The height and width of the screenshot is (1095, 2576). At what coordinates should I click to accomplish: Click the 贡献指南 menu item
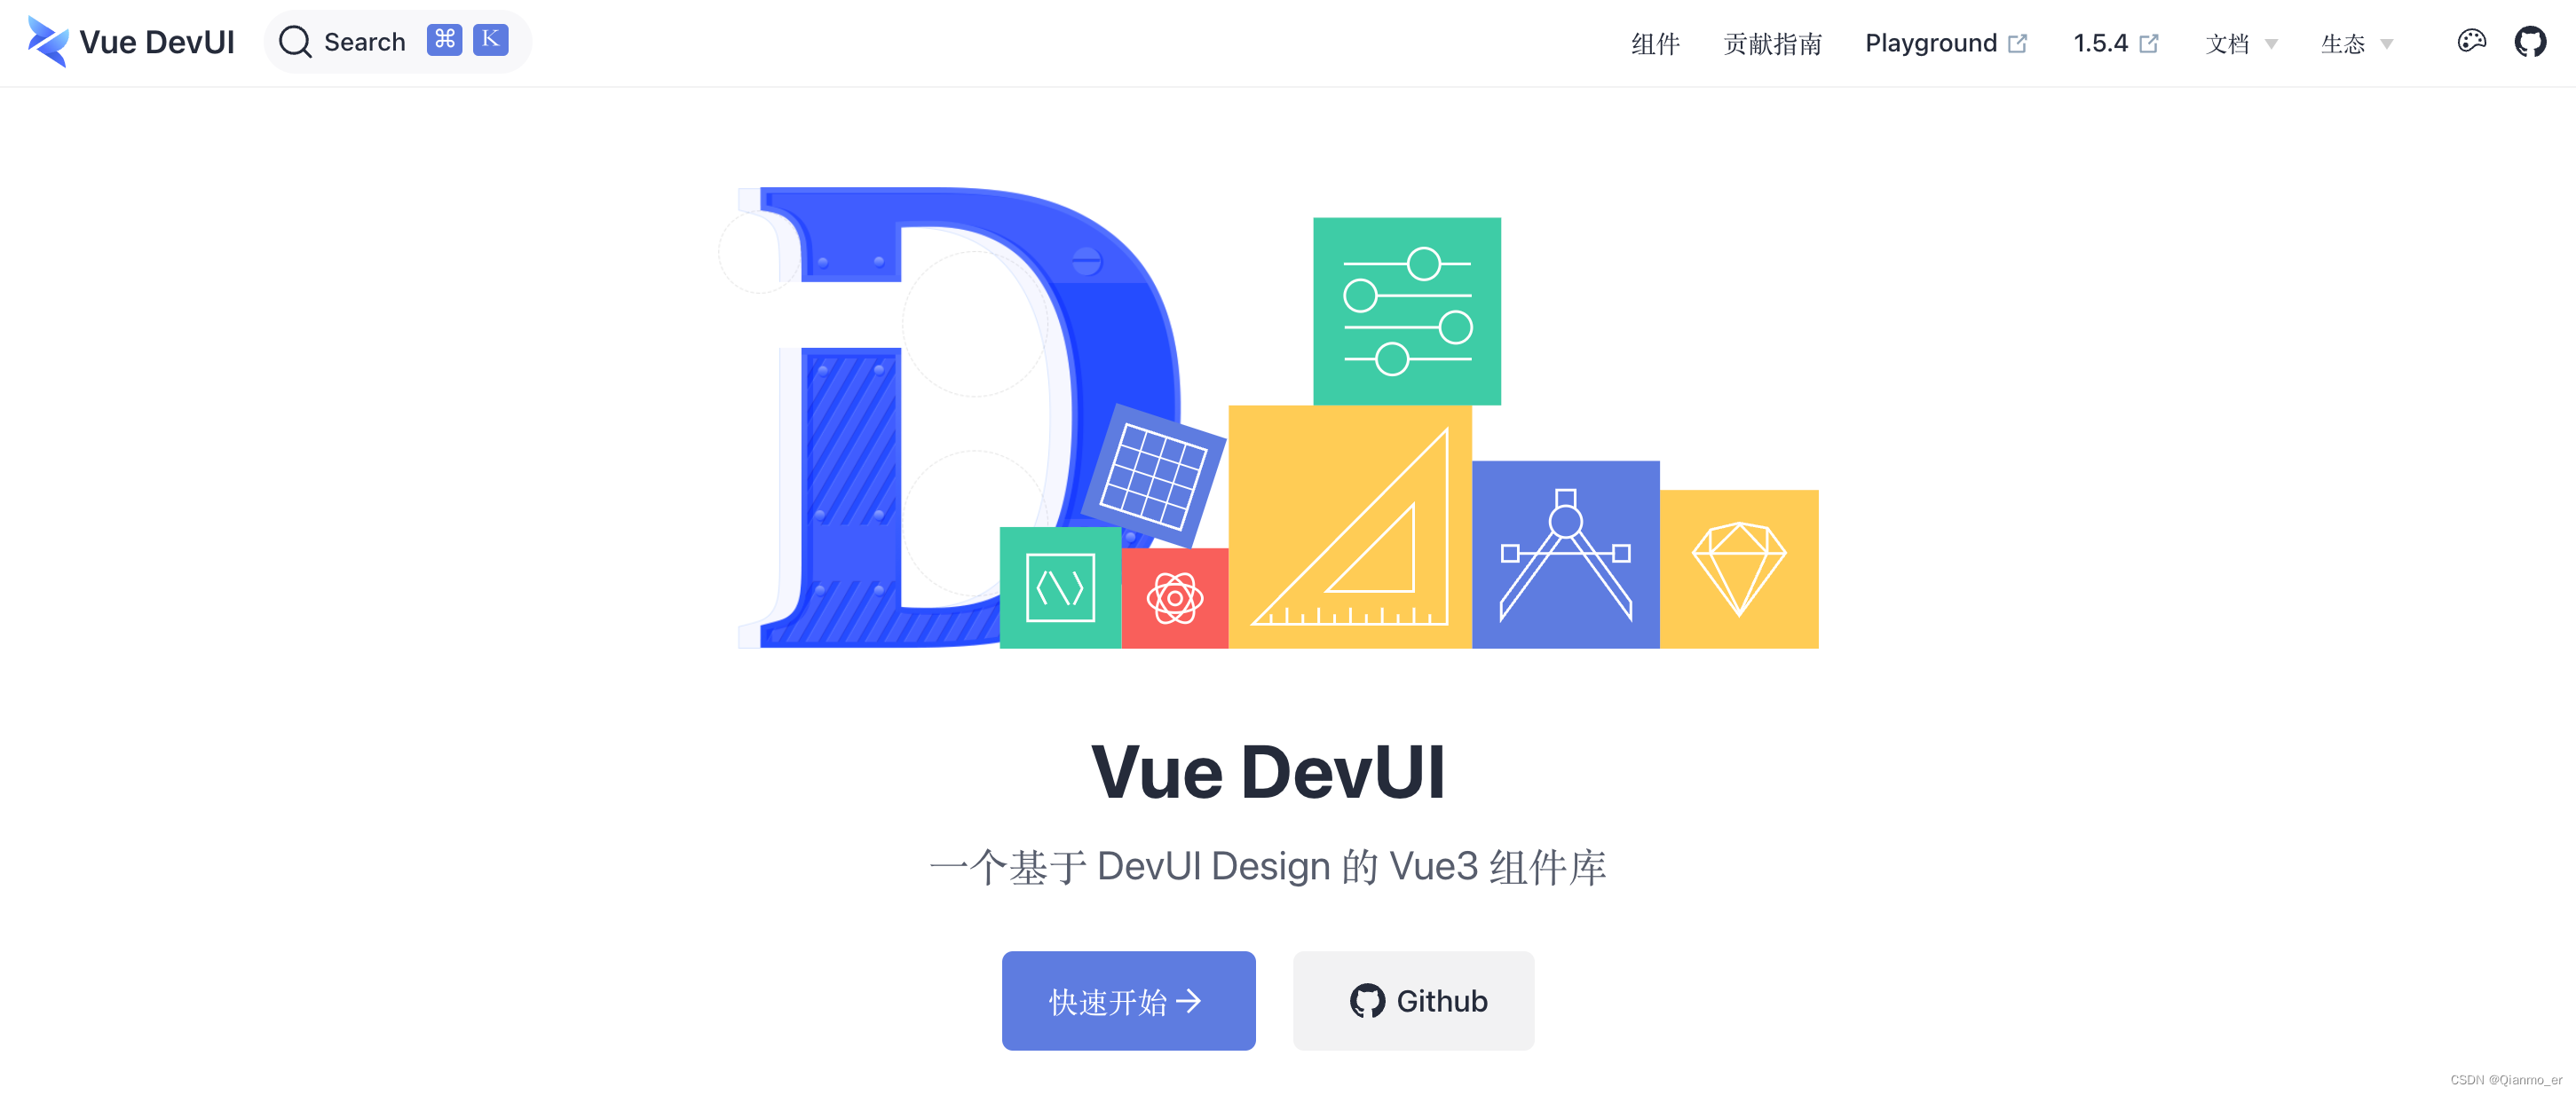tap(1773, 44)
